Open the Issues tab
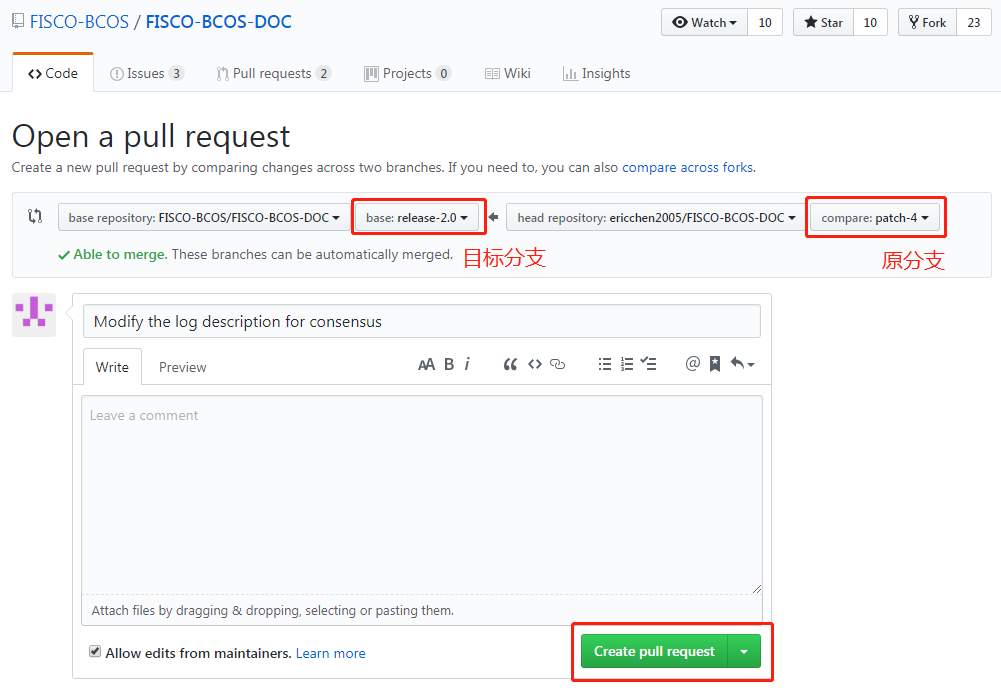This screenshot has width=1001, height=696. pos(147,73)
